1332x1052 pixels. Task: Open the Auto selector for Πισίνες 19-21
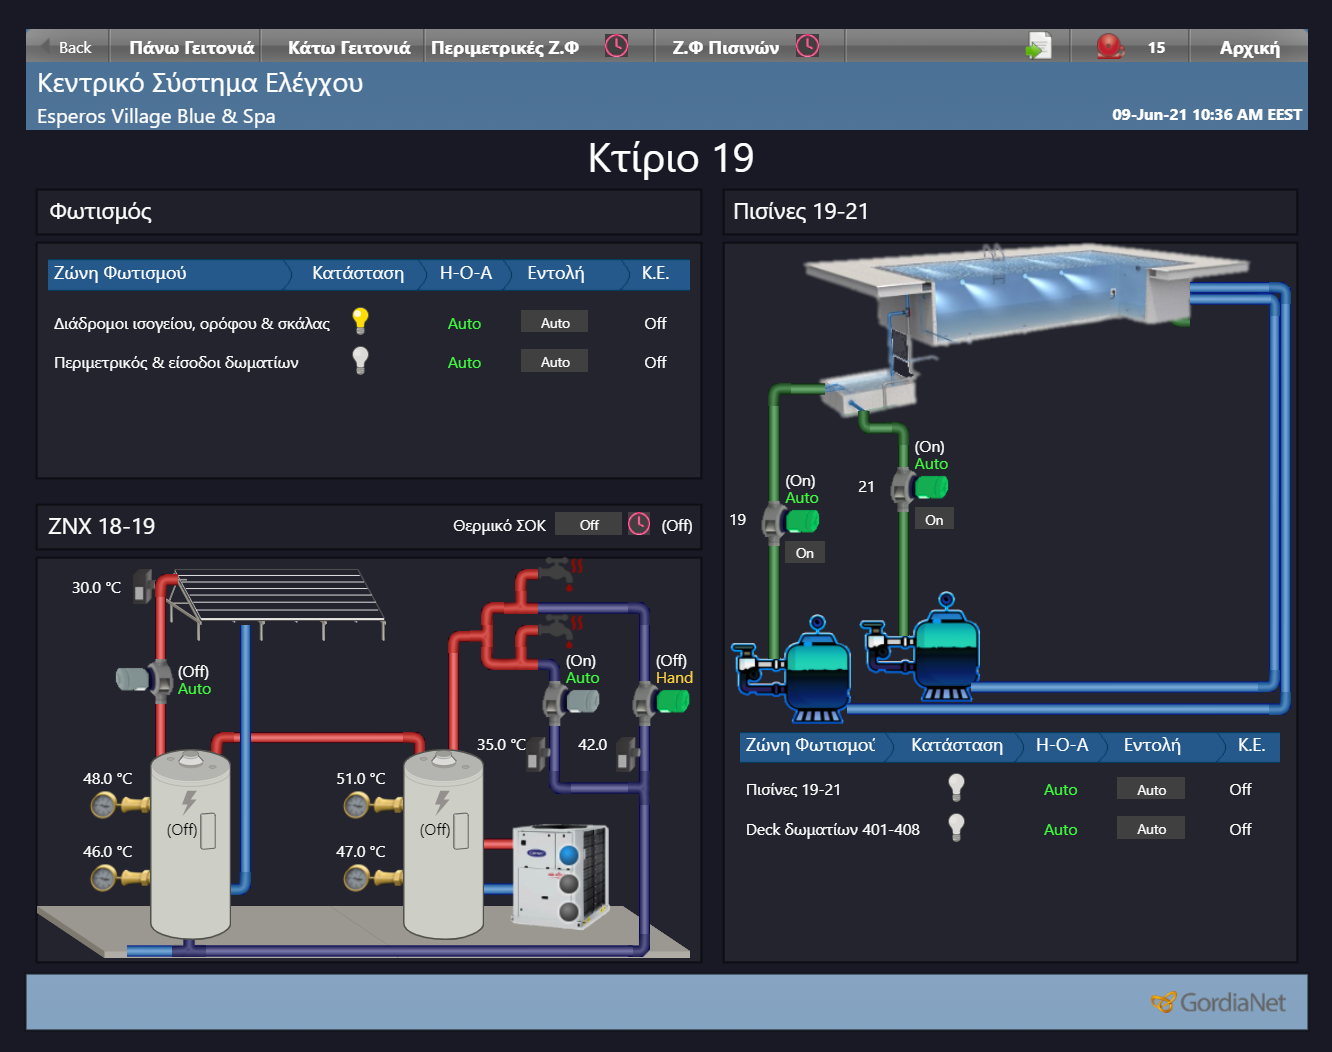(x=1150, y=788)
